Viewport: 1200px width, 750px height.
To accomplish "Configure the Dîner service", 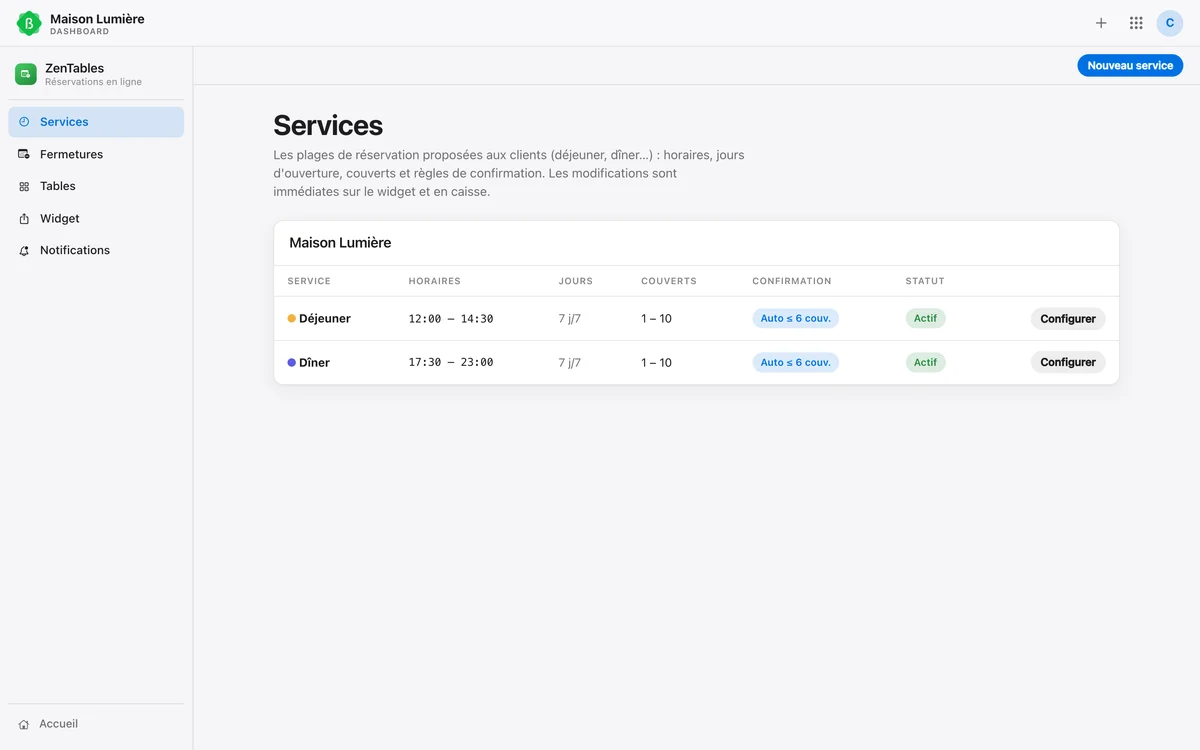I will (1068, 362).
